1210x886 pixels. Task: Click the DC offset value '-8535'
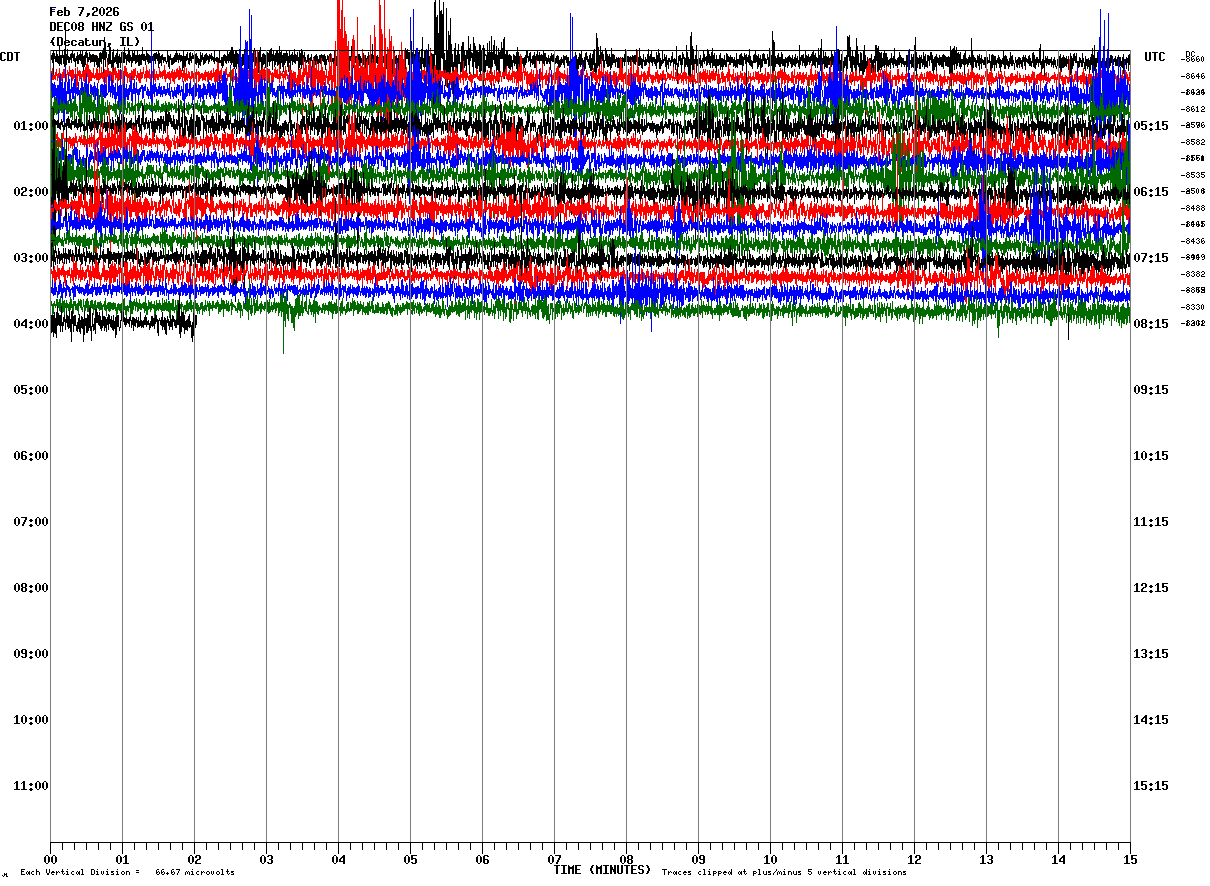[x=1194, y=175]
